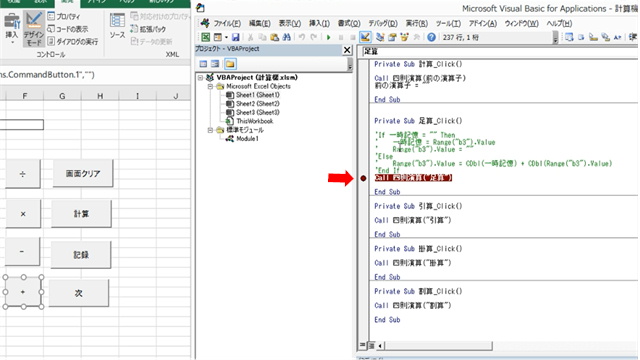
Task: Select Module1 in project tree
Action: [x=247, y=139]
